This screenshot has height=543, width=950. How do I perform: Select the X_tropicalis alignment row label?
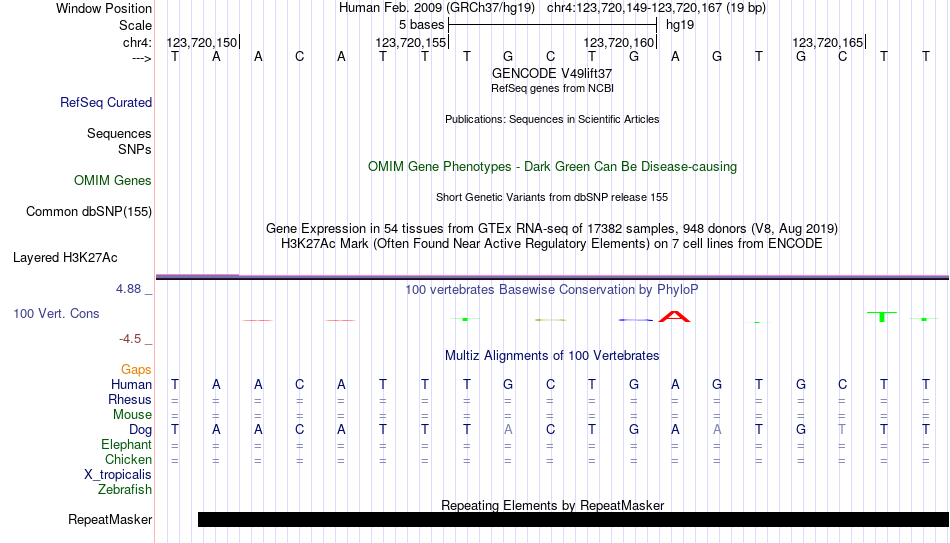118,475
